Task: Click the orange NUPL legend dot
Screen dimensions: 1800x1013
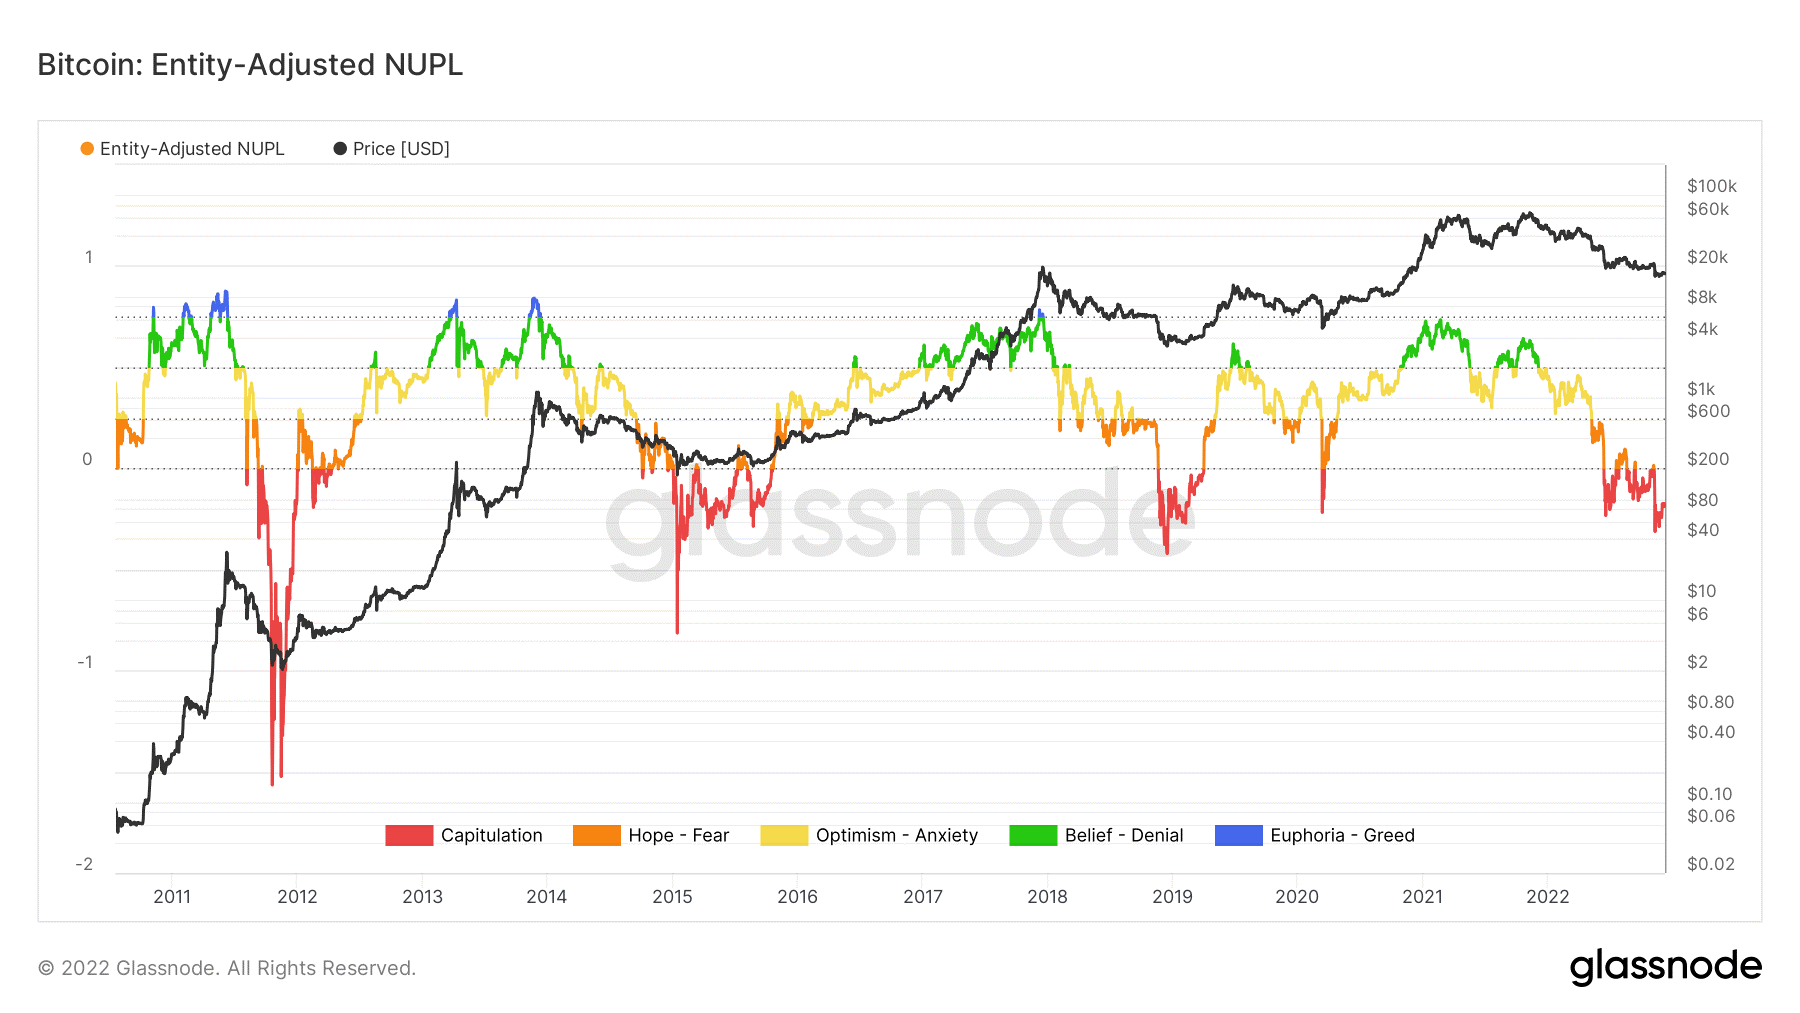Action: [x=87, y=149]
